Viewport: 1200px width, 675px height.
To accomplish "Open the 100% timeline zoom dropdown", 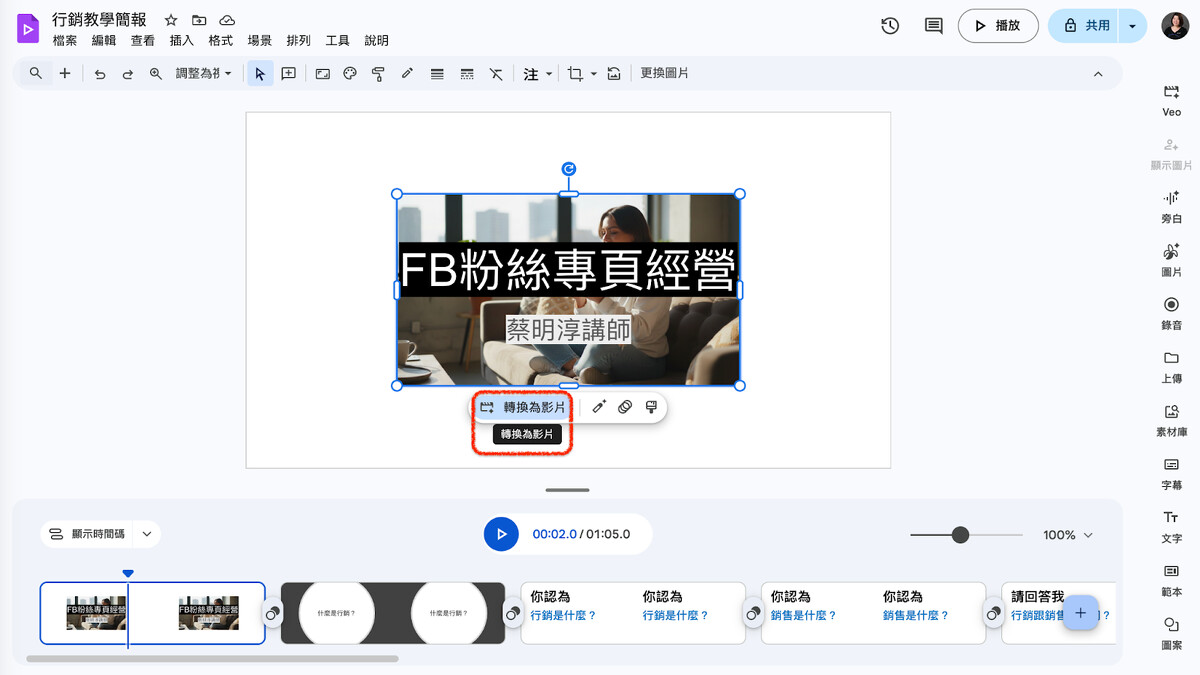I will (x=1068, y=535).
